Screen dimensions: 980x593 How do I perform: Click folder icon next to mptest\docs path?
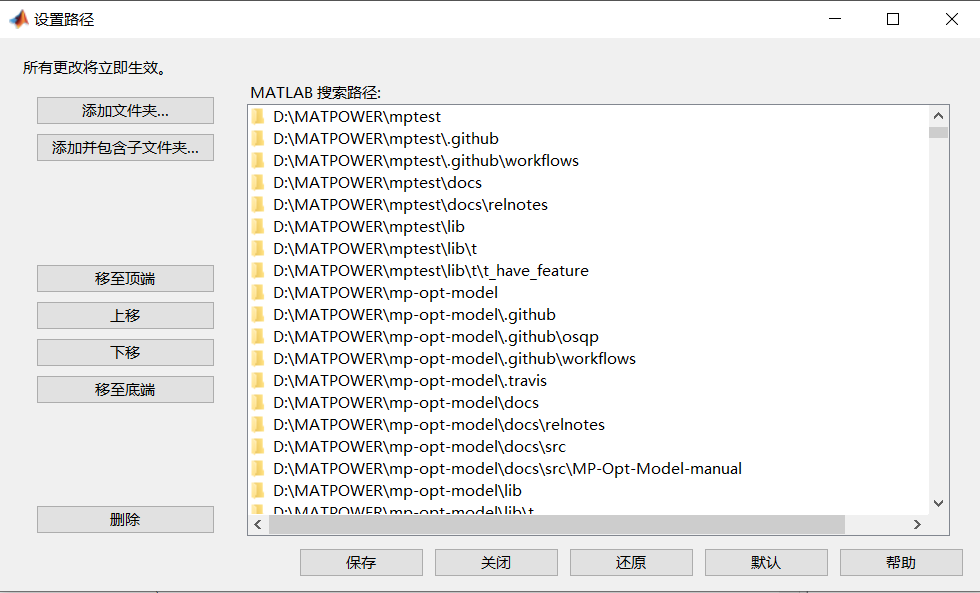258,182
